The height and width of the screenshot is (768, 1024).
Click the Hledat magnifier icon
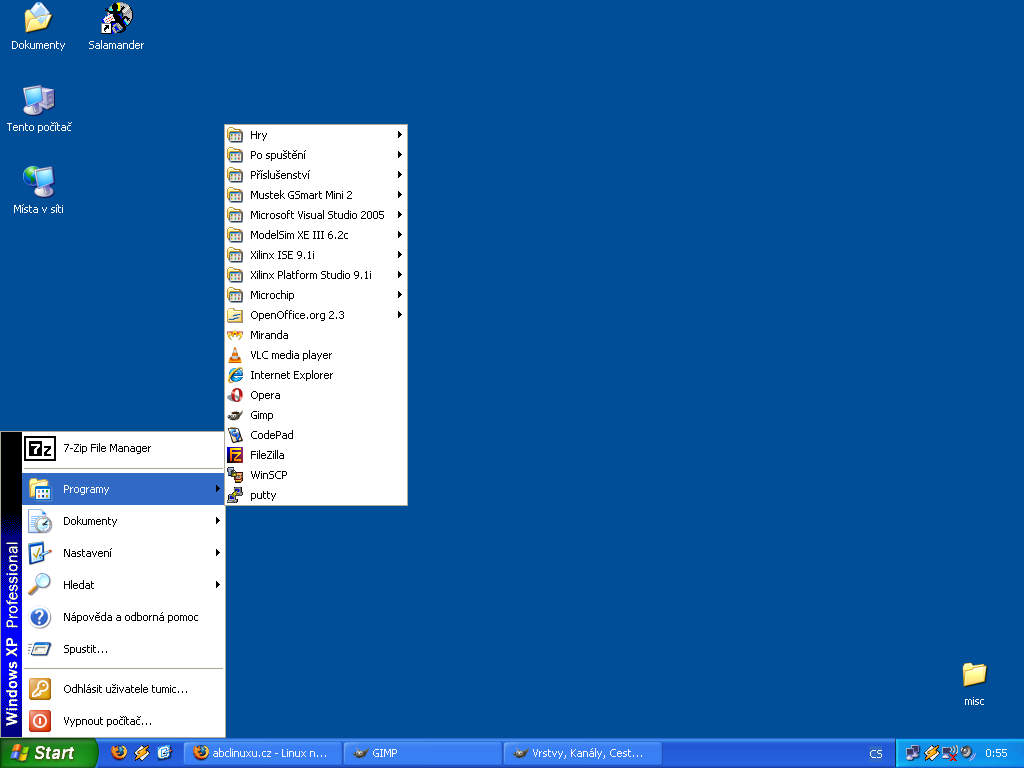pos(40,584)
